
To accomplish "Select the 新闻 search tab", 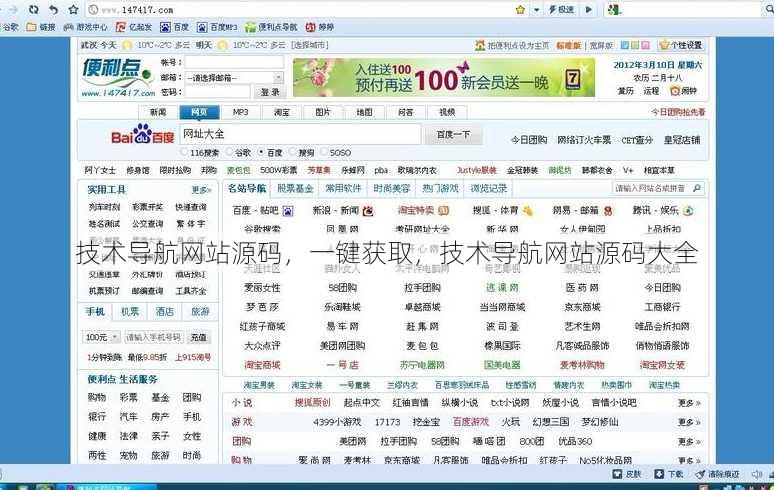I will coord(158,113).
